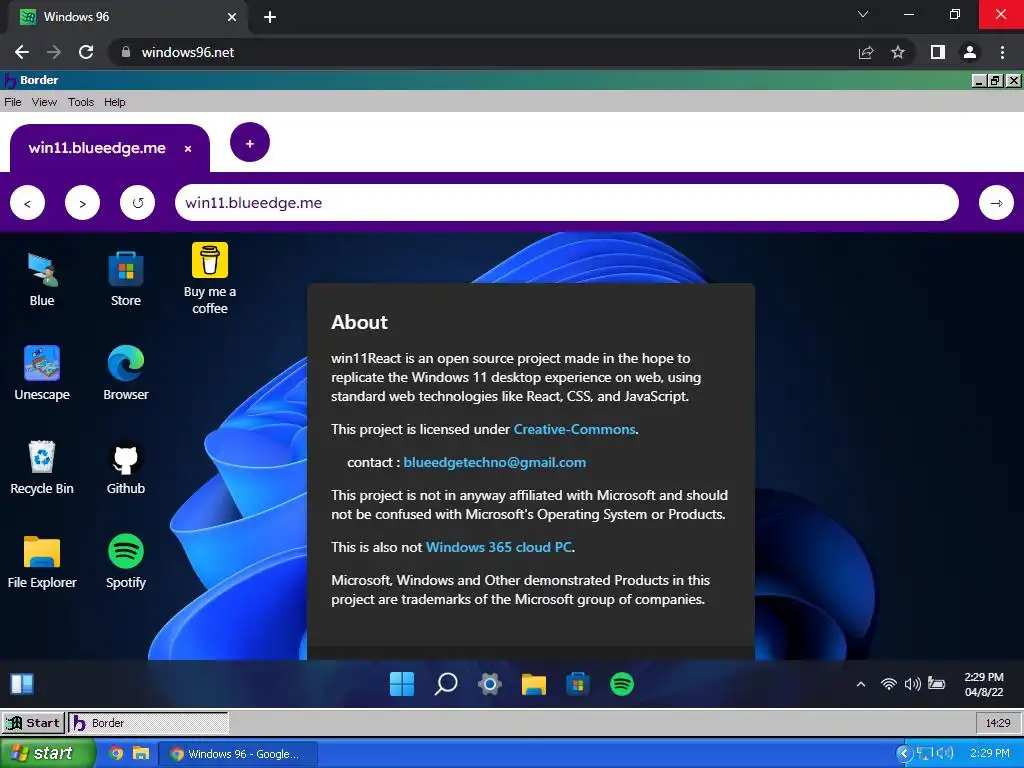Expand the Win11 hidden tray icons chevron

point(861,684)
